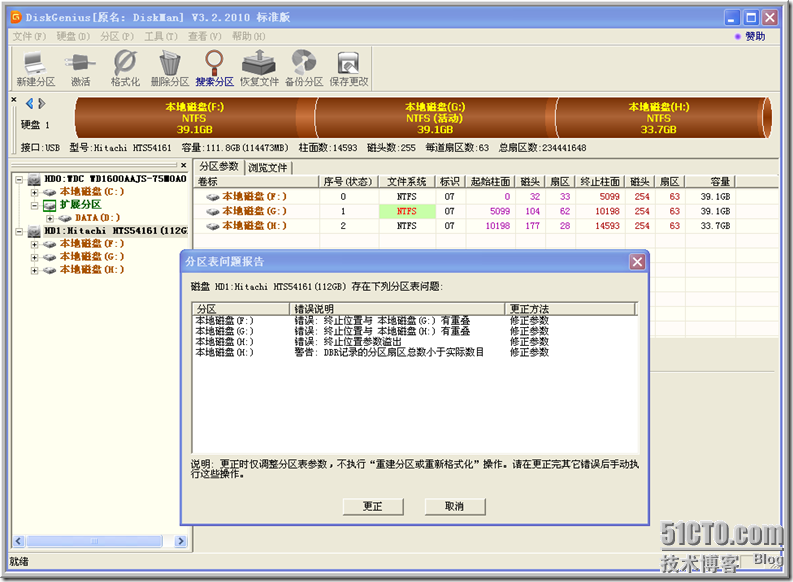The width and height of the screenshot is (793, 582).
Task: Open the 查看(V) menu
Action: coord(204,36)
